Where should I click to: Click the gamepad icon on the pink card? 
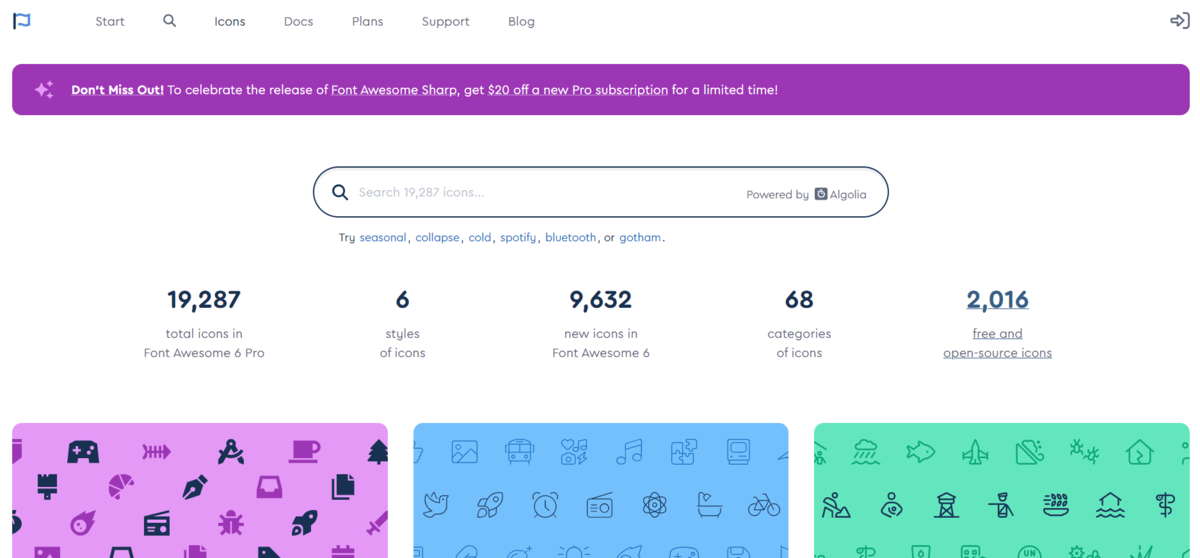click(x=83, y=452)
